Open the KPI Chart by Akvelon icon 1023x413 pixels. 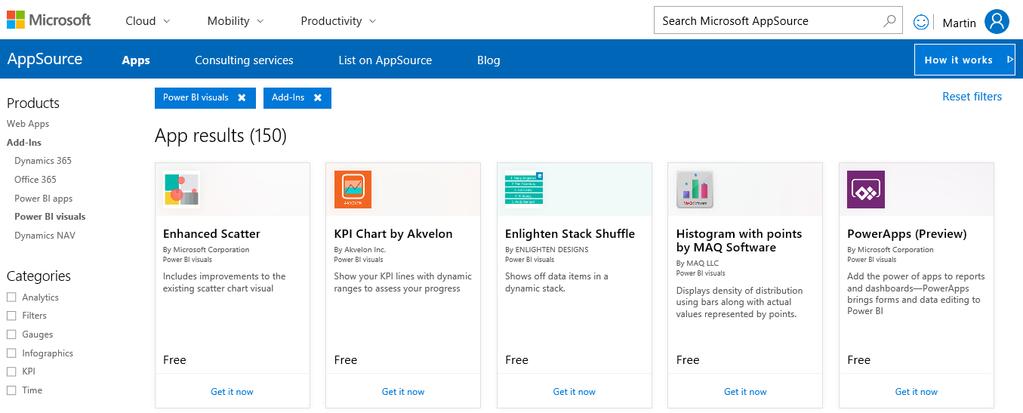point(353,190)
